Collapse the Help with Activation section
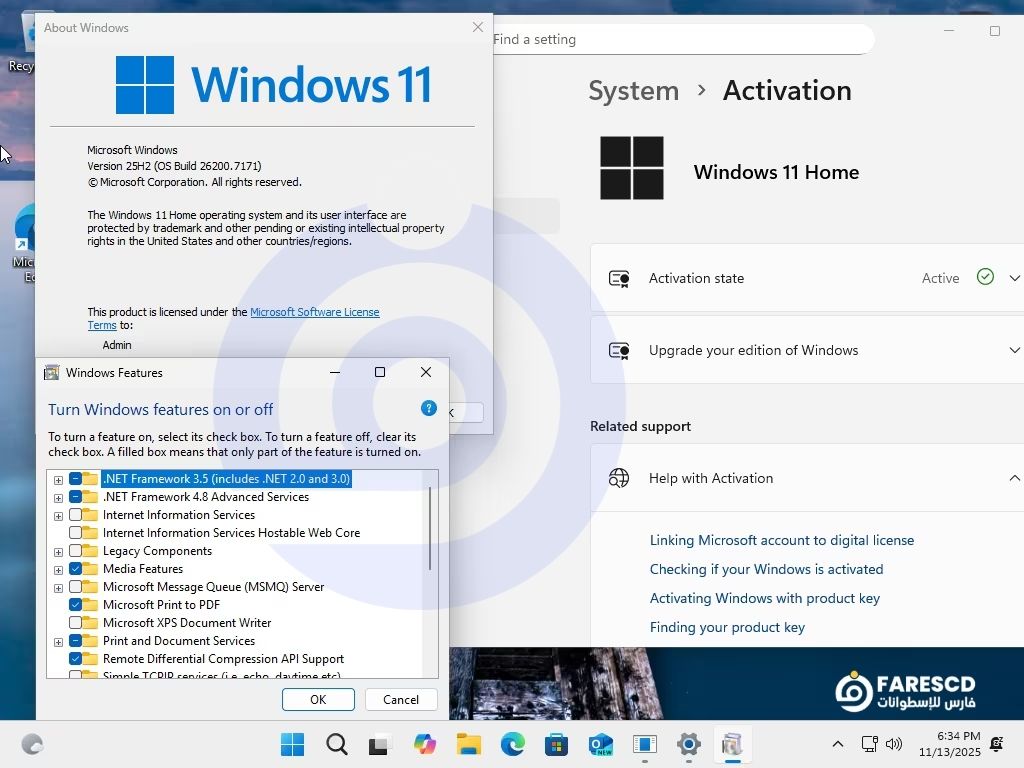 pos(1014,478)
